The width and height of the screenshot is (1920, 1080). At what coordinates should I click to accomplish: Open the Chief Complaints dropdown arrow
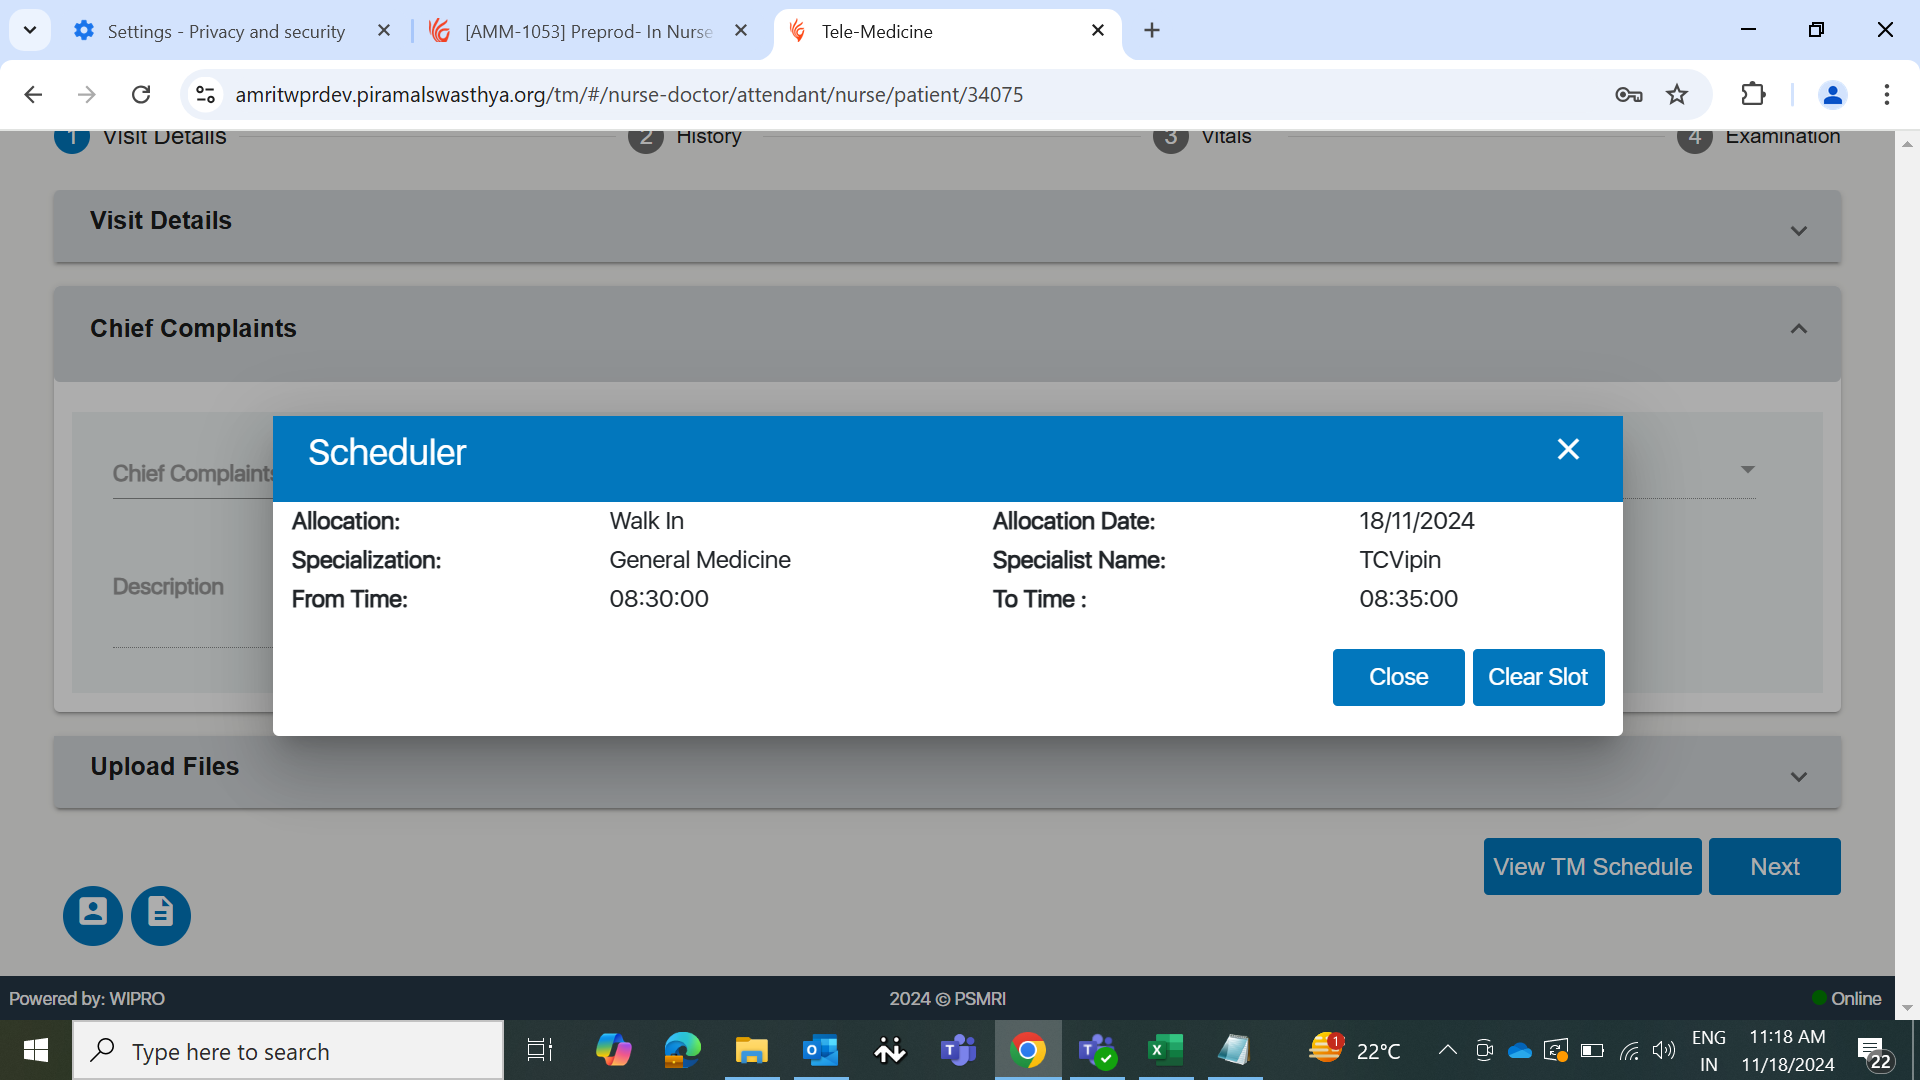click(1747, 469)
